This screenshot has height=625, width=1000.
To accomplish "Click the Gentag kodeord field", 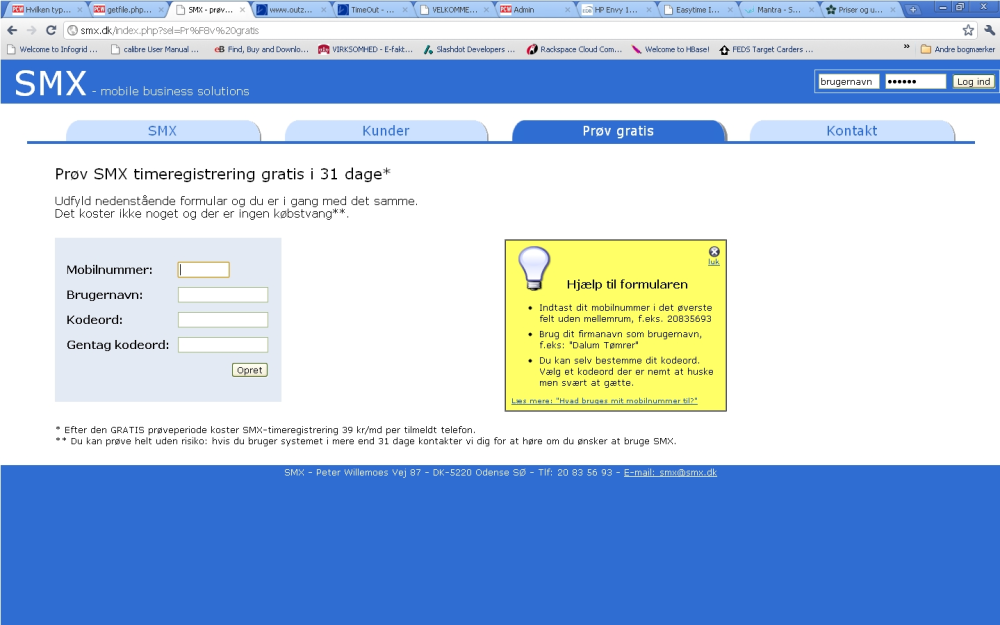I will (x=223, y=345).
